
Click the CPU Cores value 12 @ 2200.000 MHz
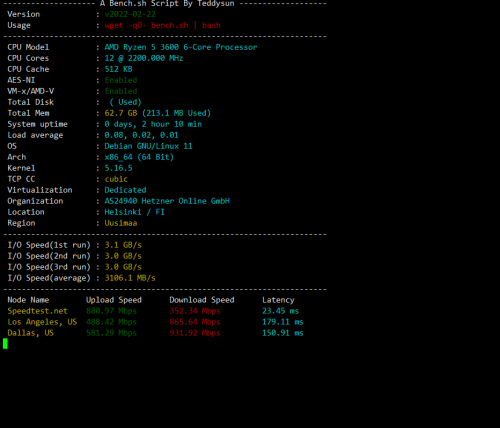pyautogui.click(x=144, y=58)
